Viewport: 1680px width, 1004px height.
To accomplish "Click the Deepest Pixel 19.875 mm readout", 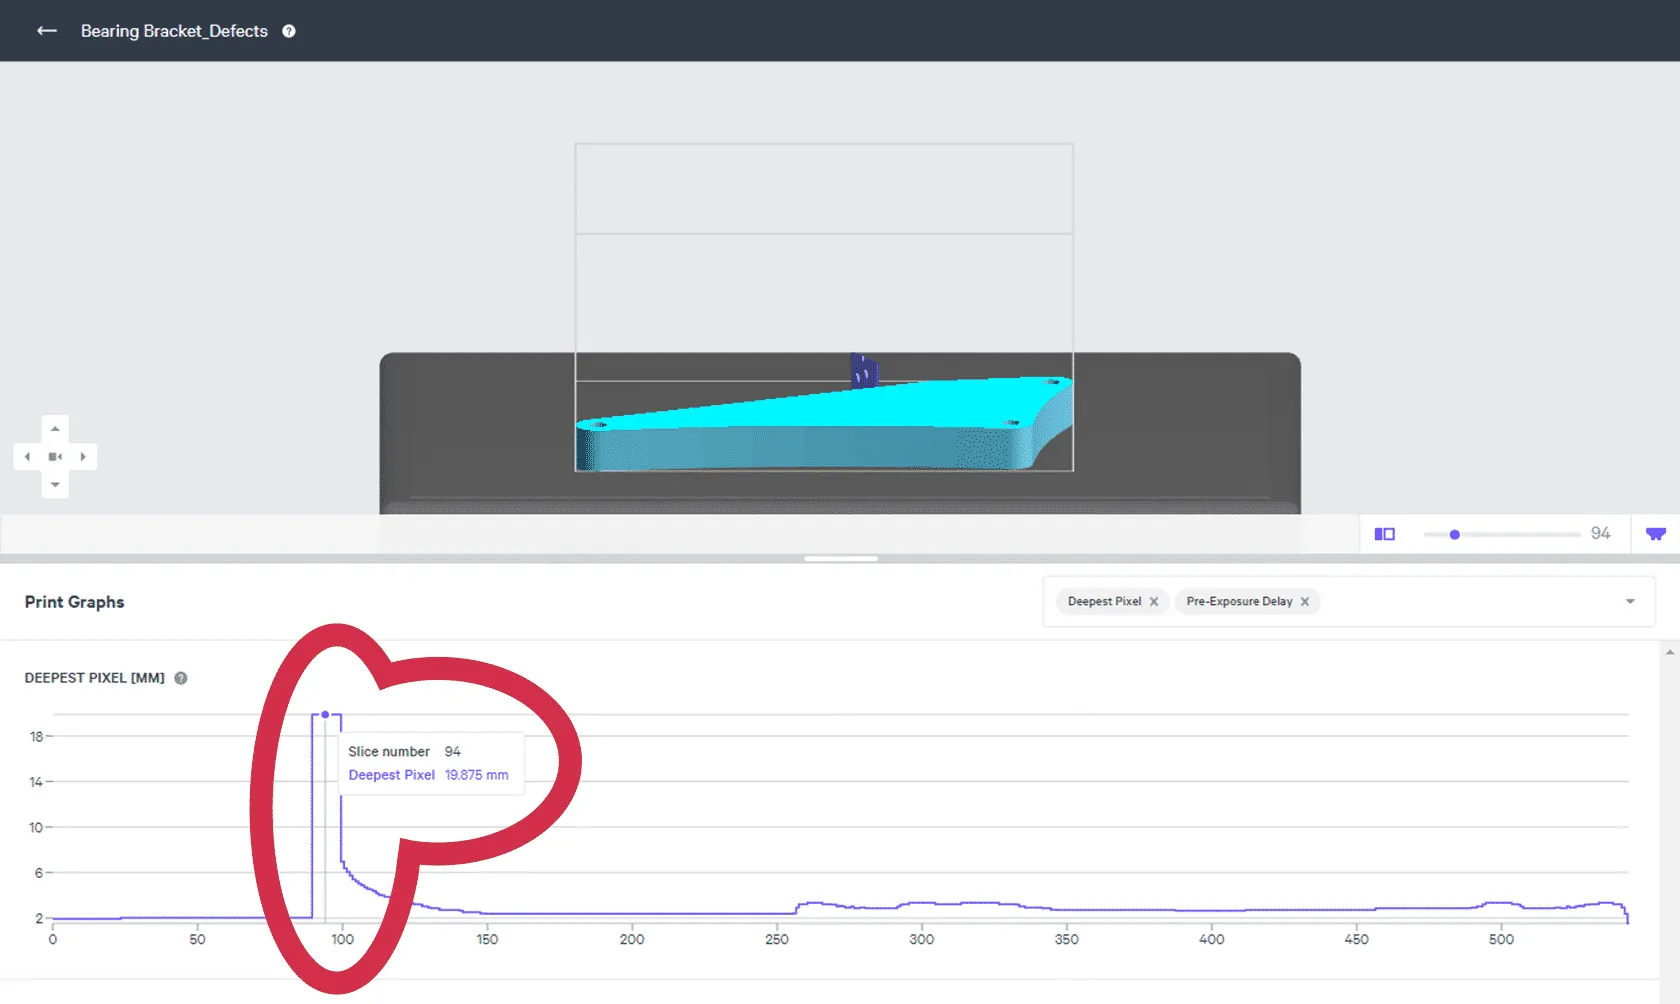I will tap(428, 775).
